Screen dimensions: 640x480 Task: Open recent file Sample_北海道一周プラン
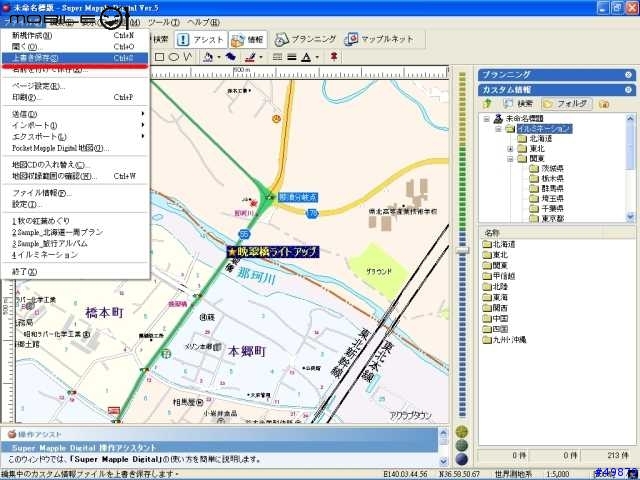pyautogui.click(x=75, y=232)
